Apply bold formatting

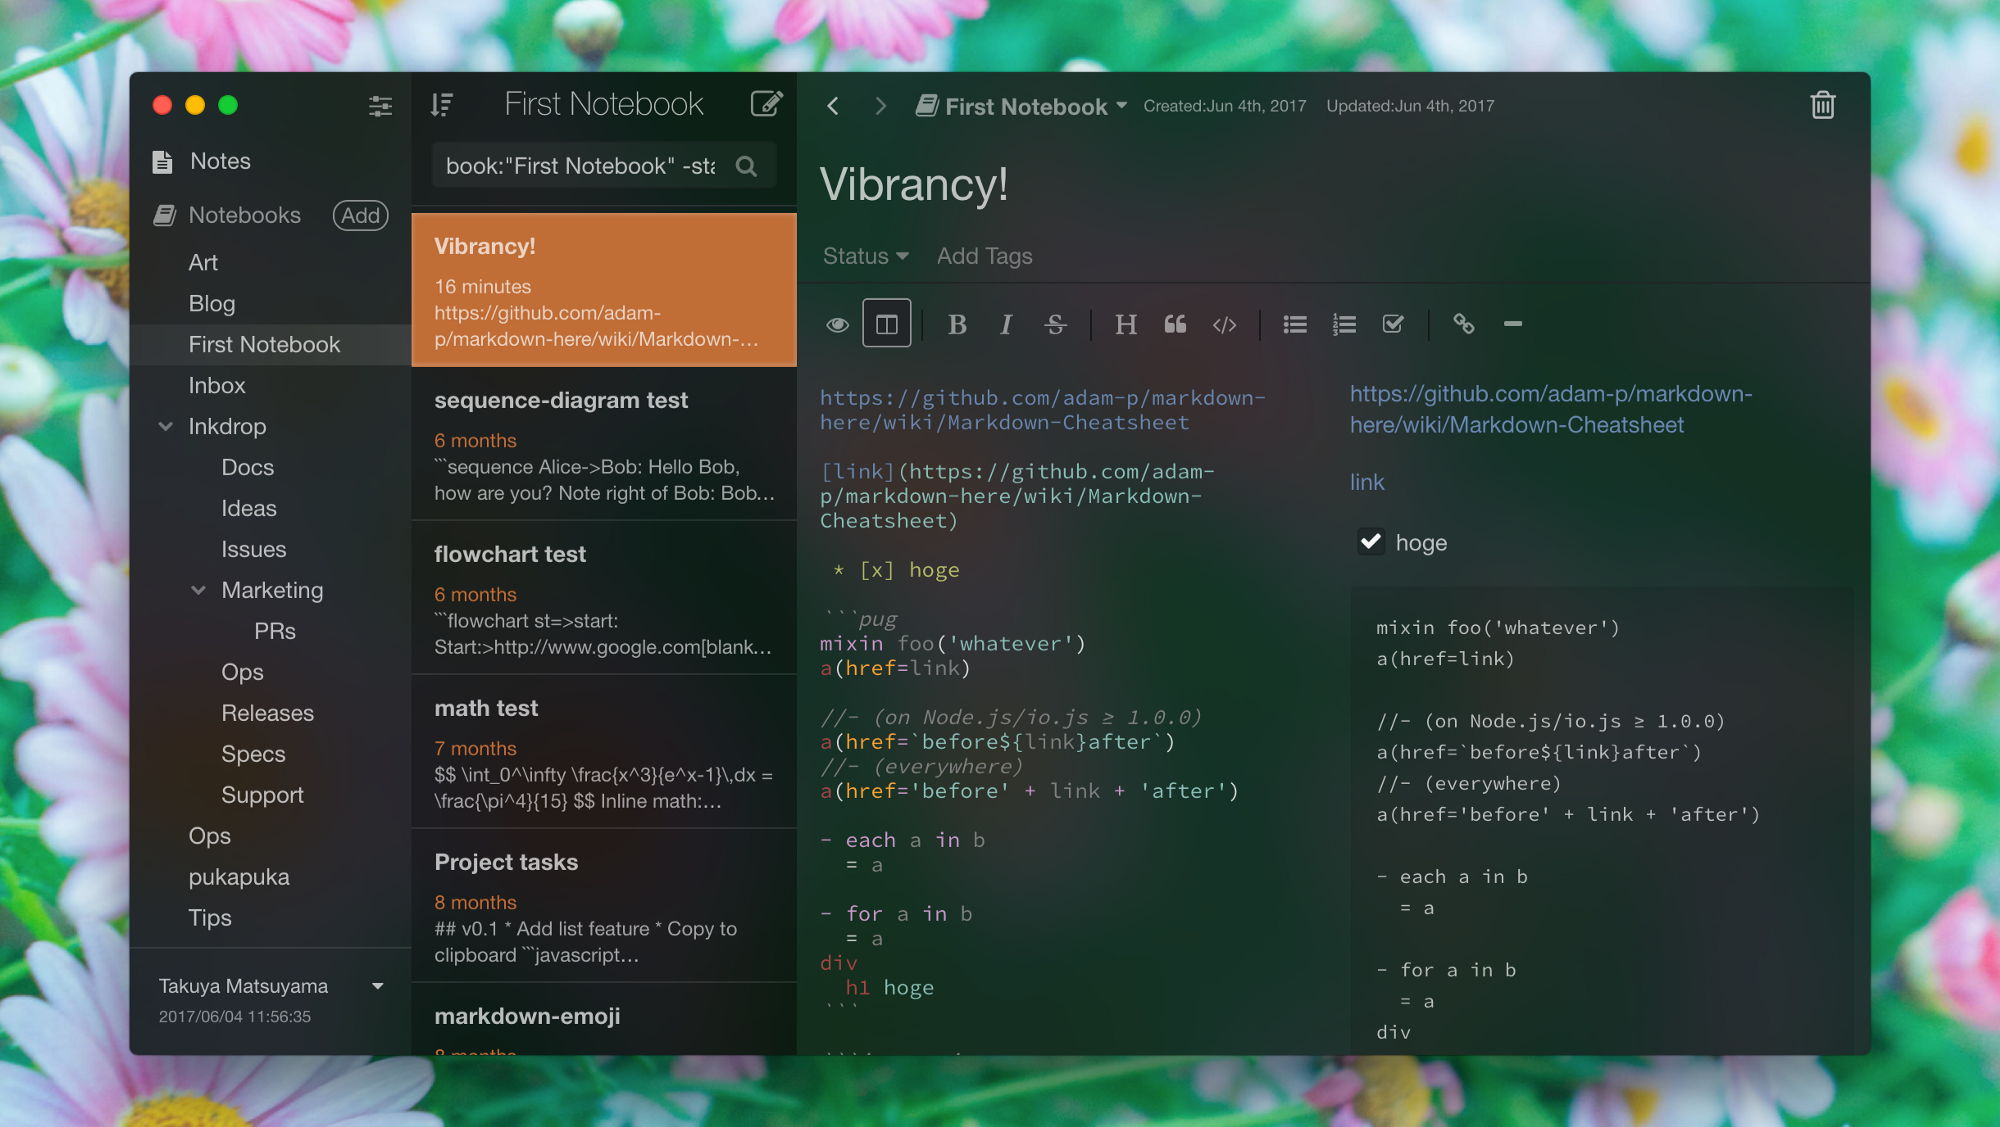957,324
